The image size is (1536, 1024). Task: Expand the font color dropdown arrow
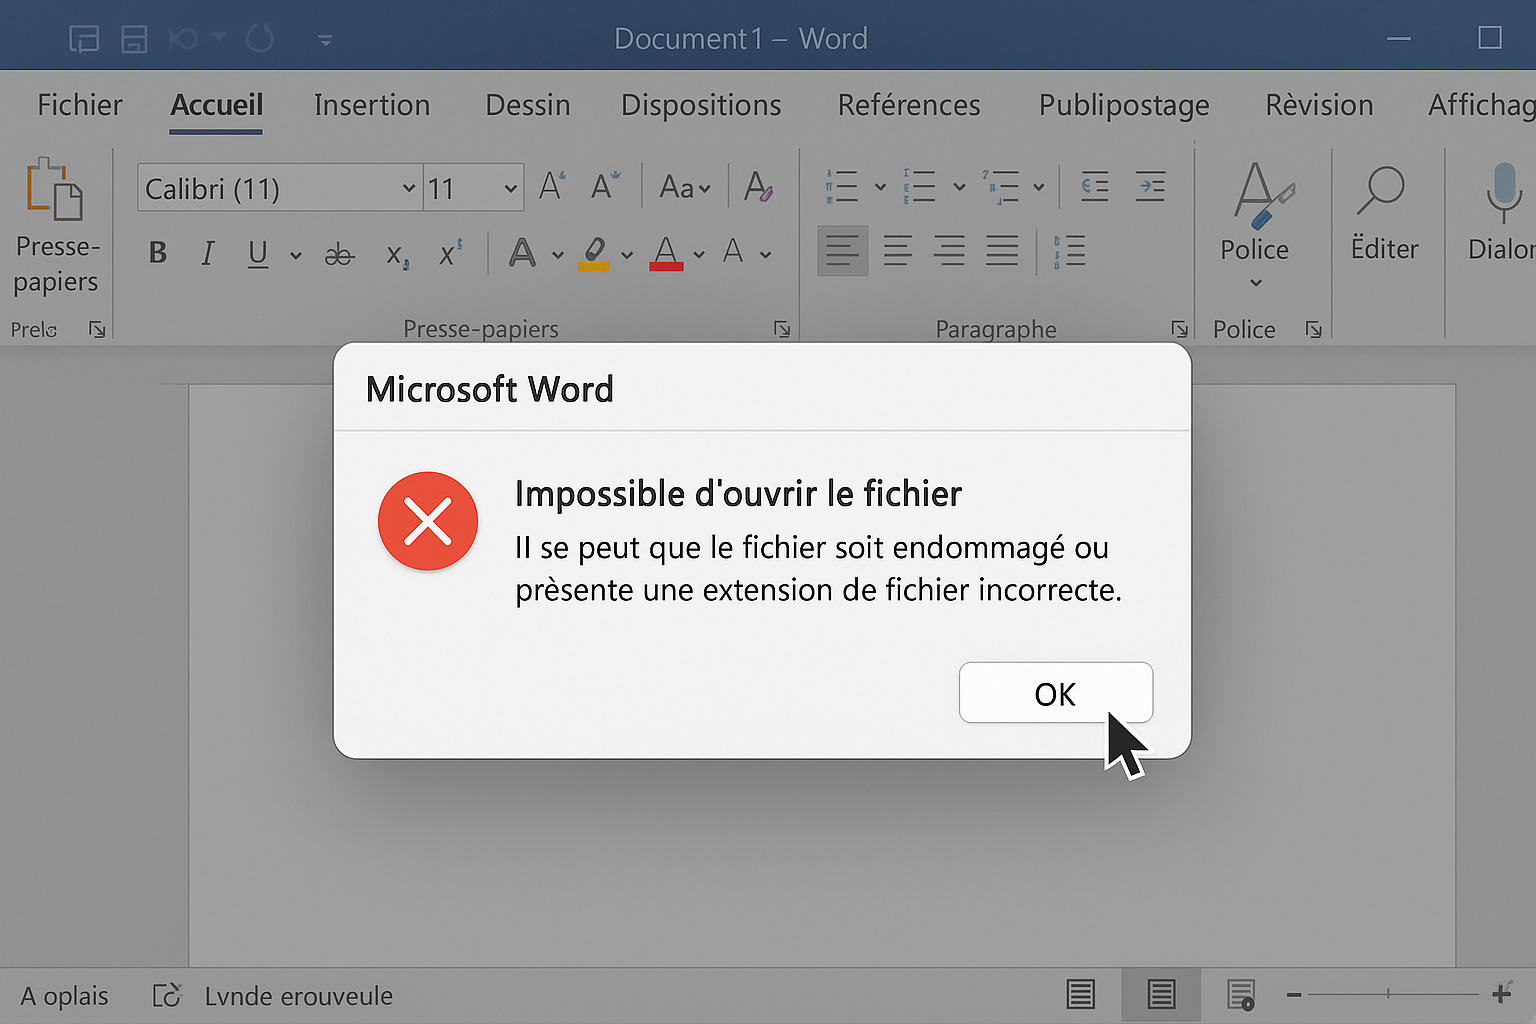tap(699, 256)
